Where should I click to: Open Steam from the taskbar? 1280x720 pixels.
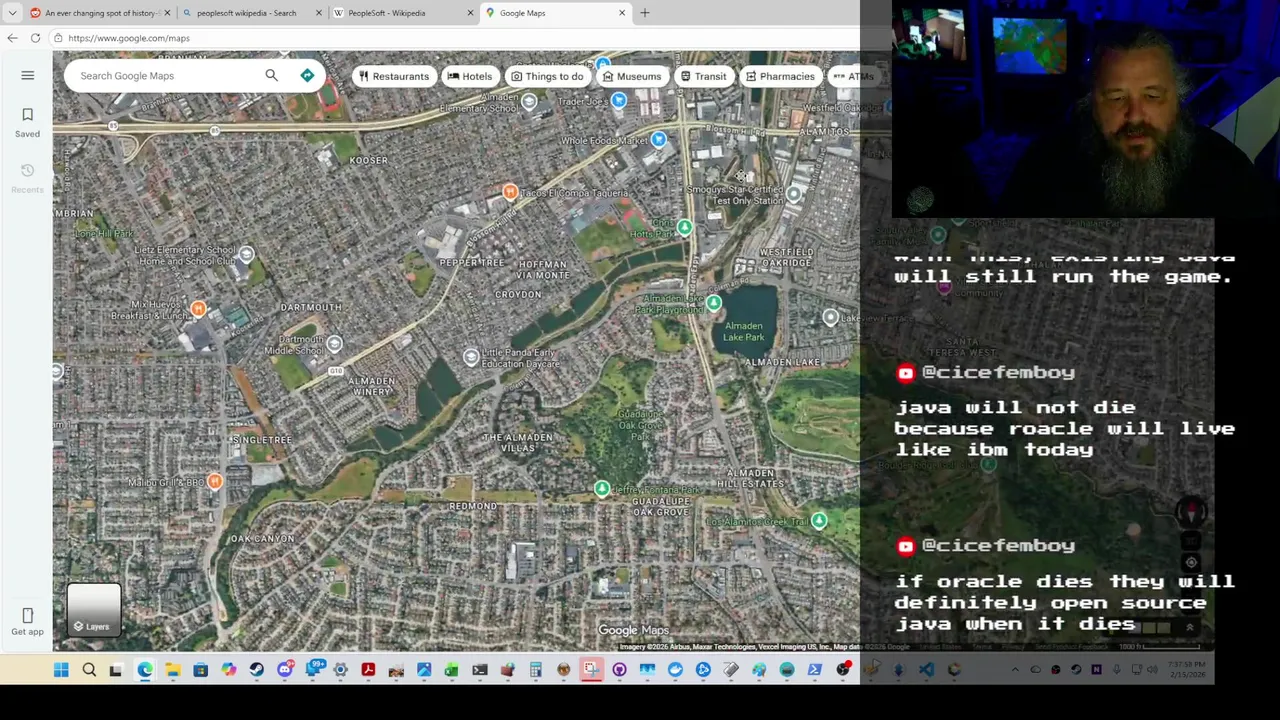click(257, 670)
